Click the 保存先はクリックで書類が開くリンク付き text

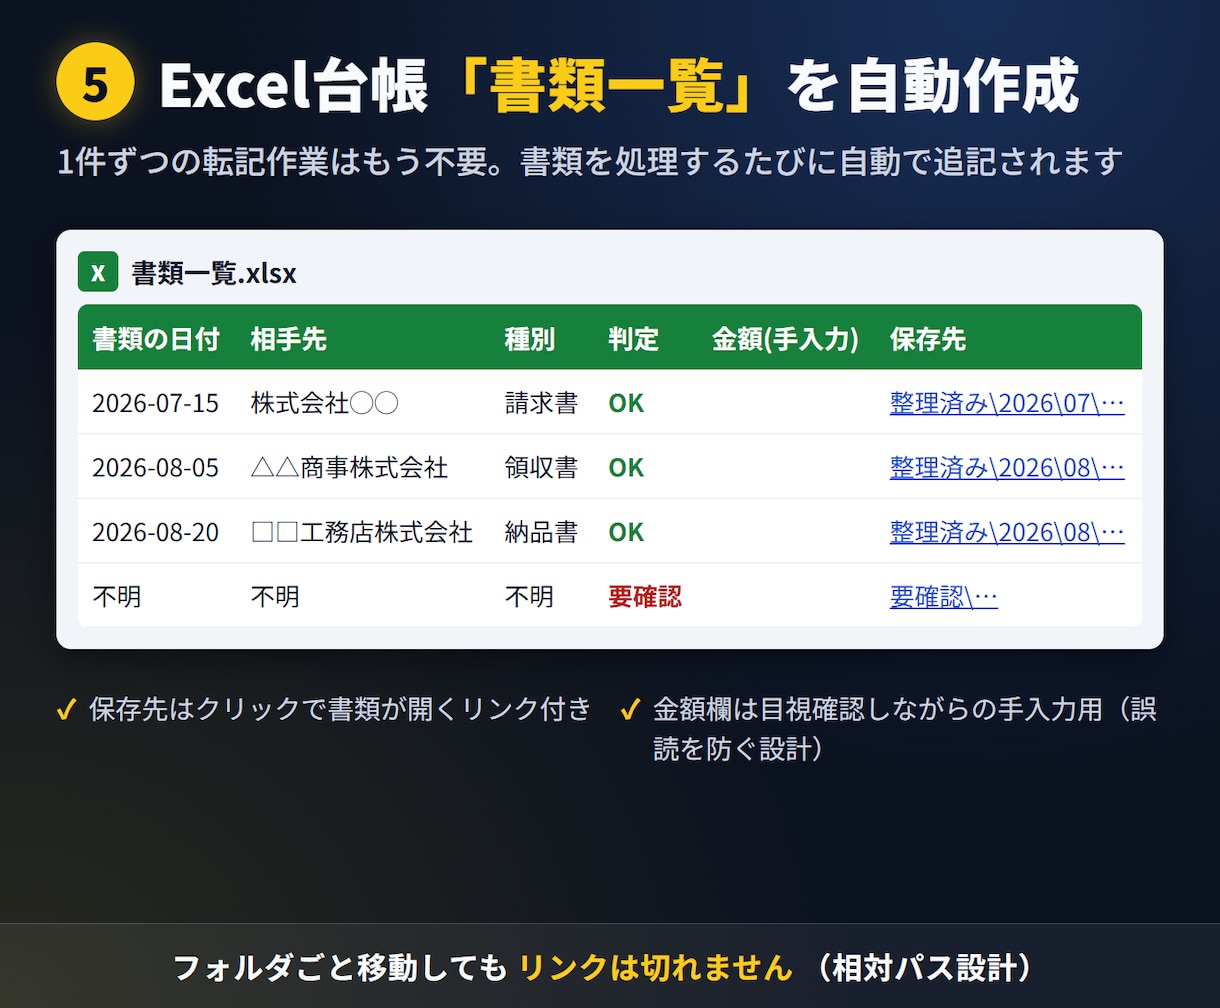(340, 710)
